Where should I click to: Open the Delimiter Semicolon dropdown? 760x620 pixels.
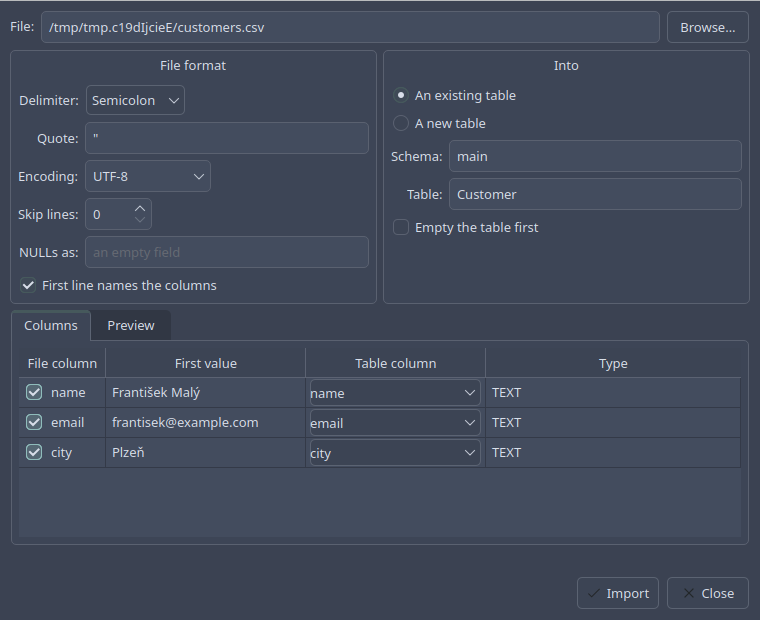(x=135, y=100)
